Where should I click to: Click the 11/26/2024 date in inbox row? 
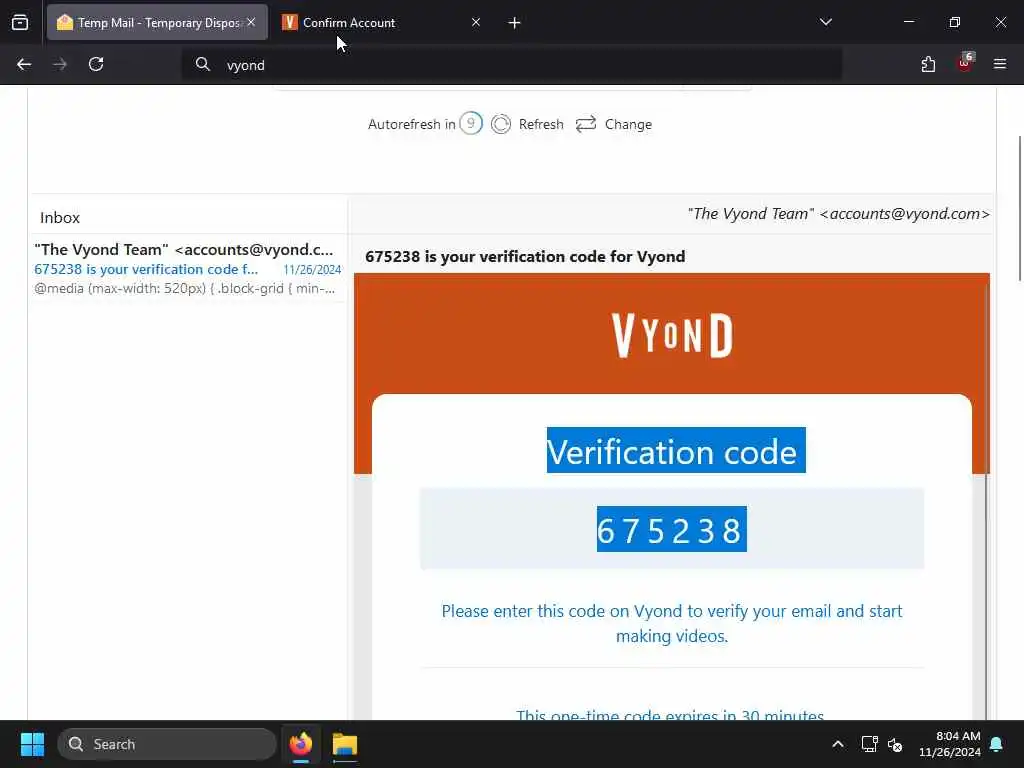312,270
